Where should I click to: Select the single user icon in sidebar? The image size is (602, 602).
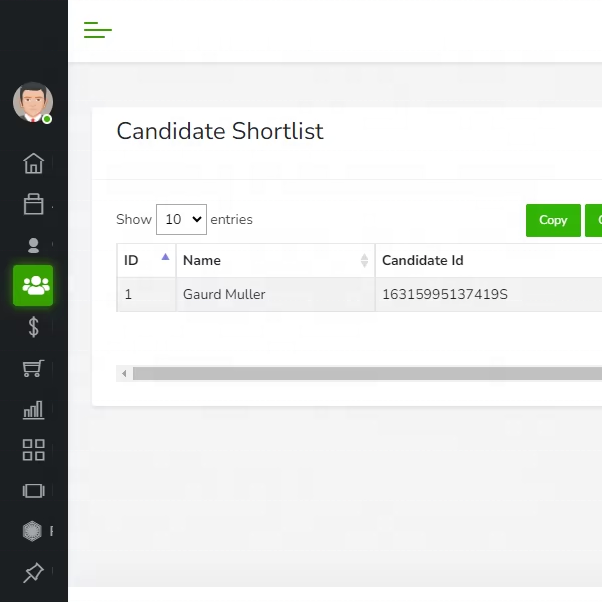click(x=33, y=245)
